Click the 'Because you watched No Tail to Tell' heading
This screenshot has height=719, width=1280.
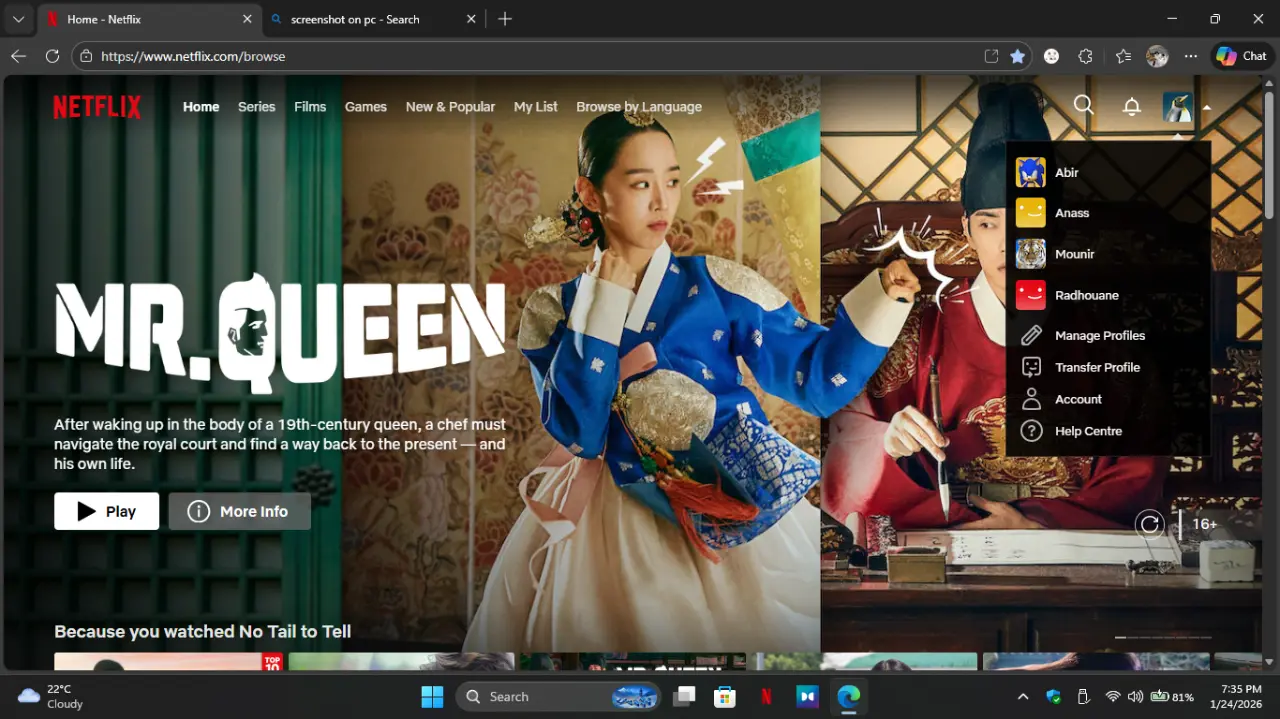(202, 631)
